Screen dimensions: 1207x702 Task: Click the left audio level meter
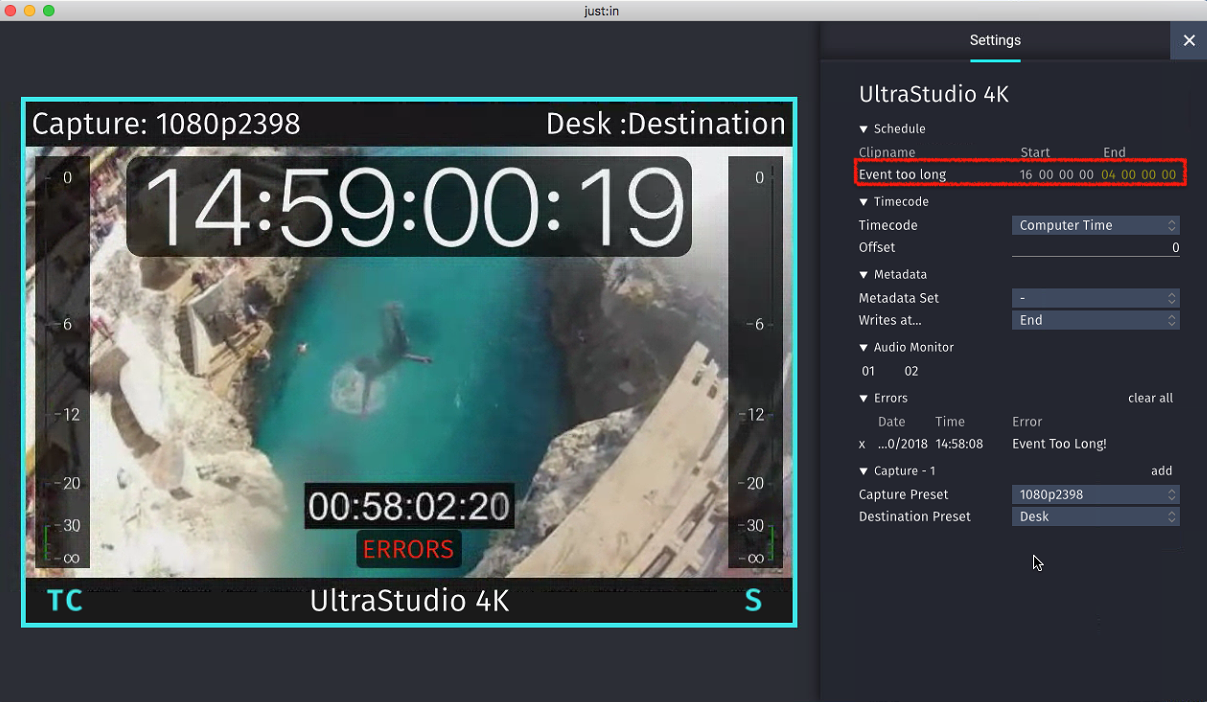62,362
